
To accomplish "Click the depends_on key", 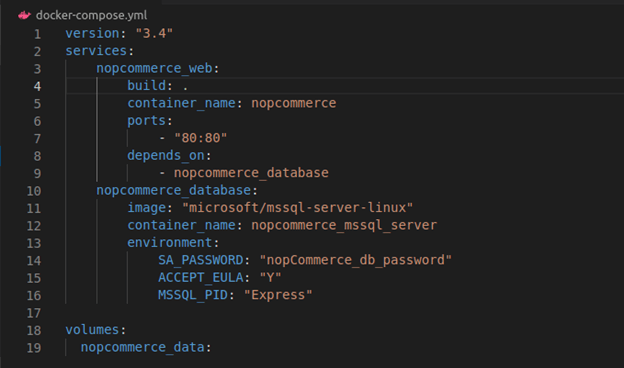I will [166, 155].
